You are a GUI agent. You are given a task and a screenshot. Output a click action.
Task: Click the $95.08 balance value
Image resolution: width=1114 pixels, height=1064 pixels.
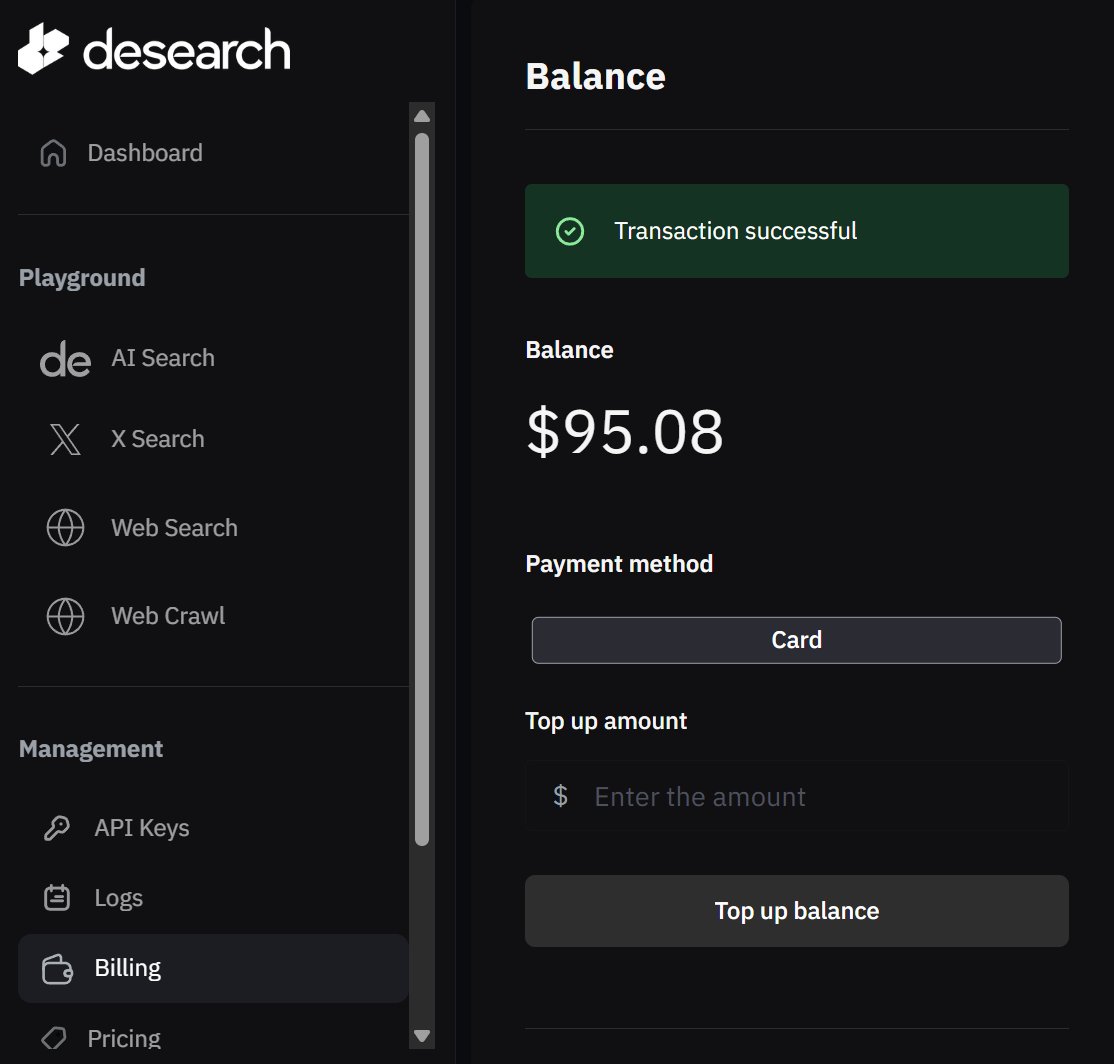[624, 432]
